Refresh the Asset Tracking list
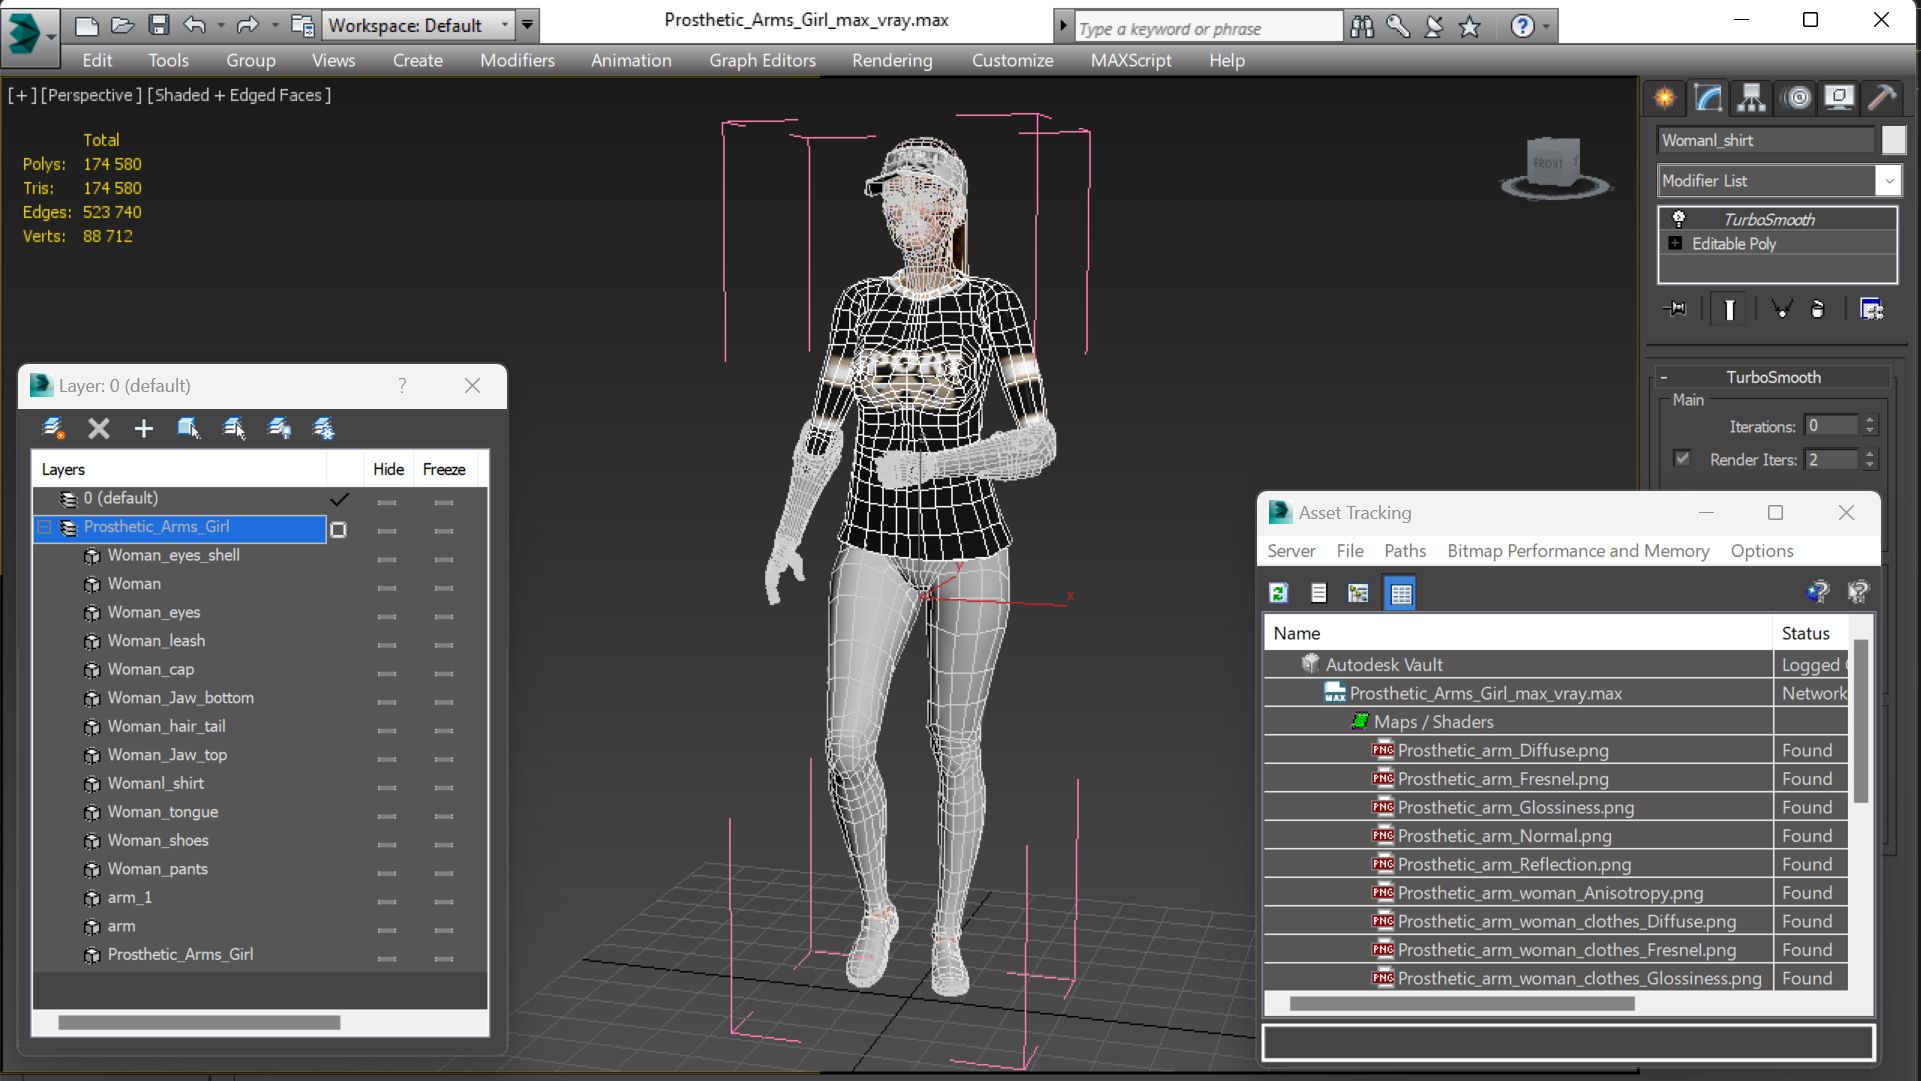 1278,593
